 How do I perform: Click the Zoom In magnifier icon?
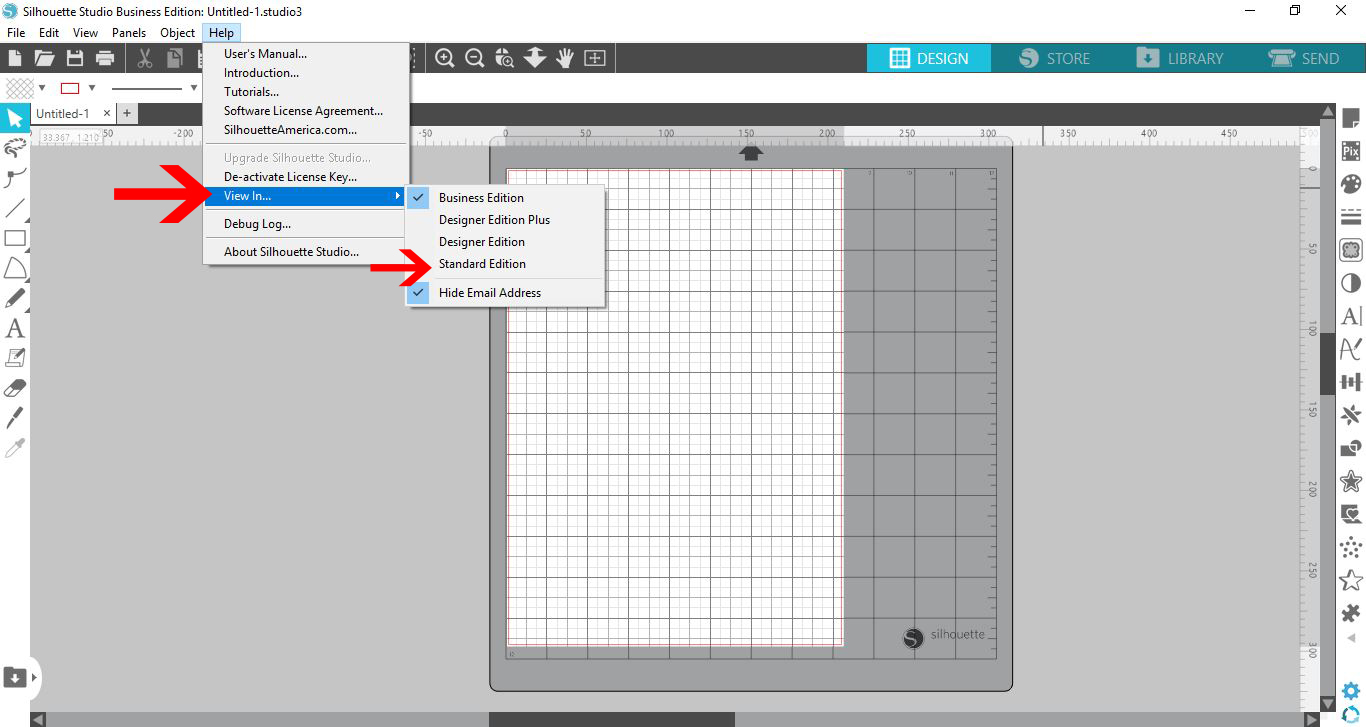click(445, 58)
